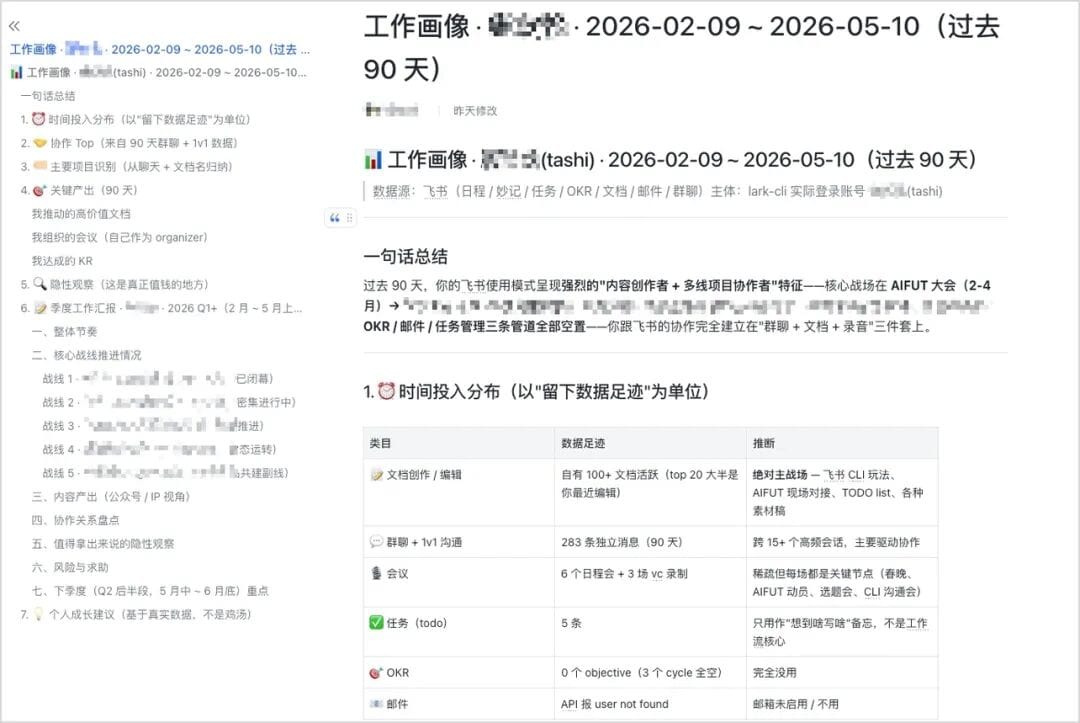Click the 数据源 quote line

pyautogui.click(x=657, y=191)
